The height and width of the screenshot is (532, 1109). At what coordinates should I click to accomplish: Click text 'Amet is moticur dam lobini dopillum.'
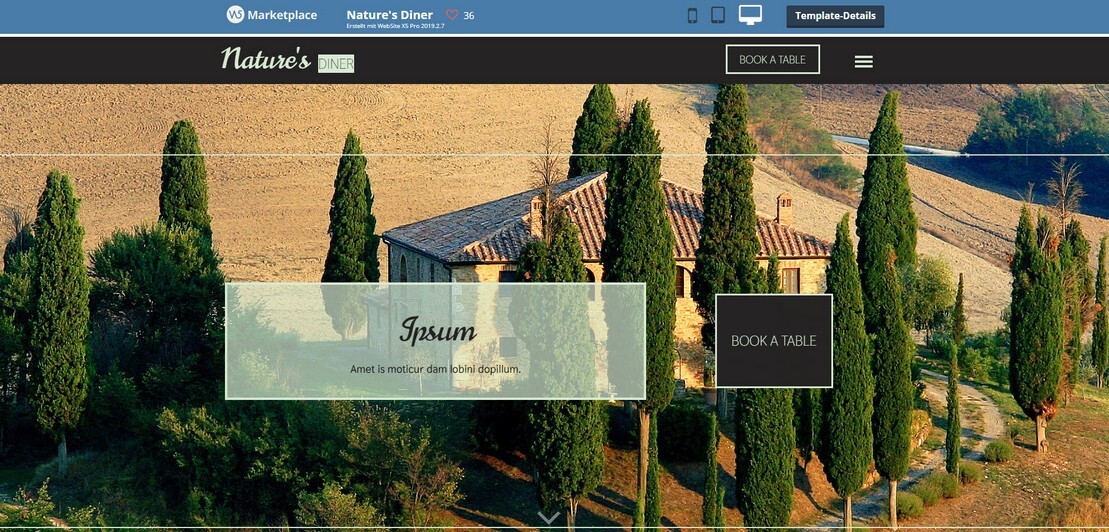click(435, 369)
